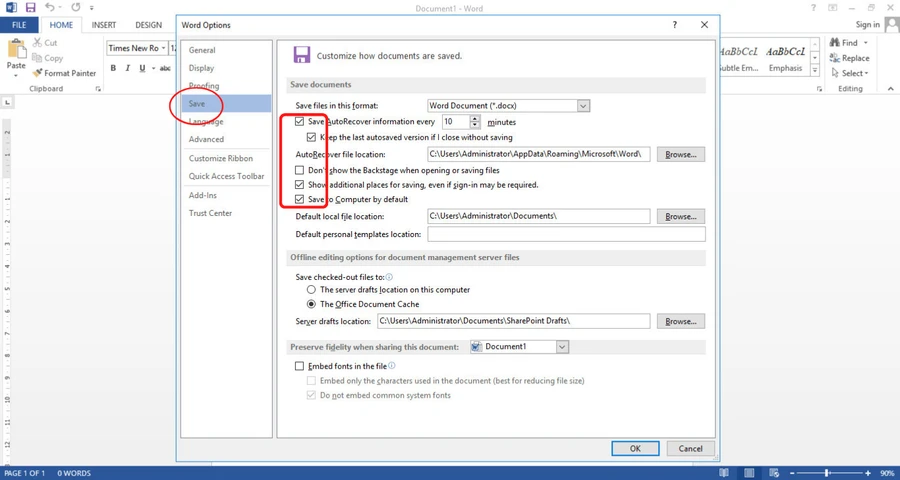Click OK button in Word Options

635,448
